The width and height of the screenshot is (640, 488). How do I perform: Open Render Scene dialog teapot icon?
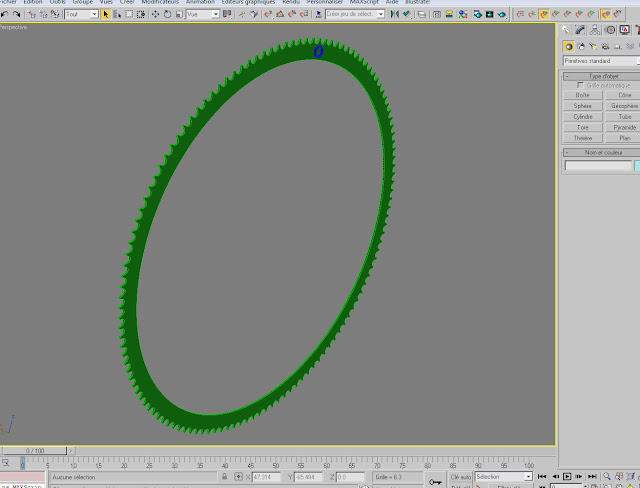(x=478, y=14)
